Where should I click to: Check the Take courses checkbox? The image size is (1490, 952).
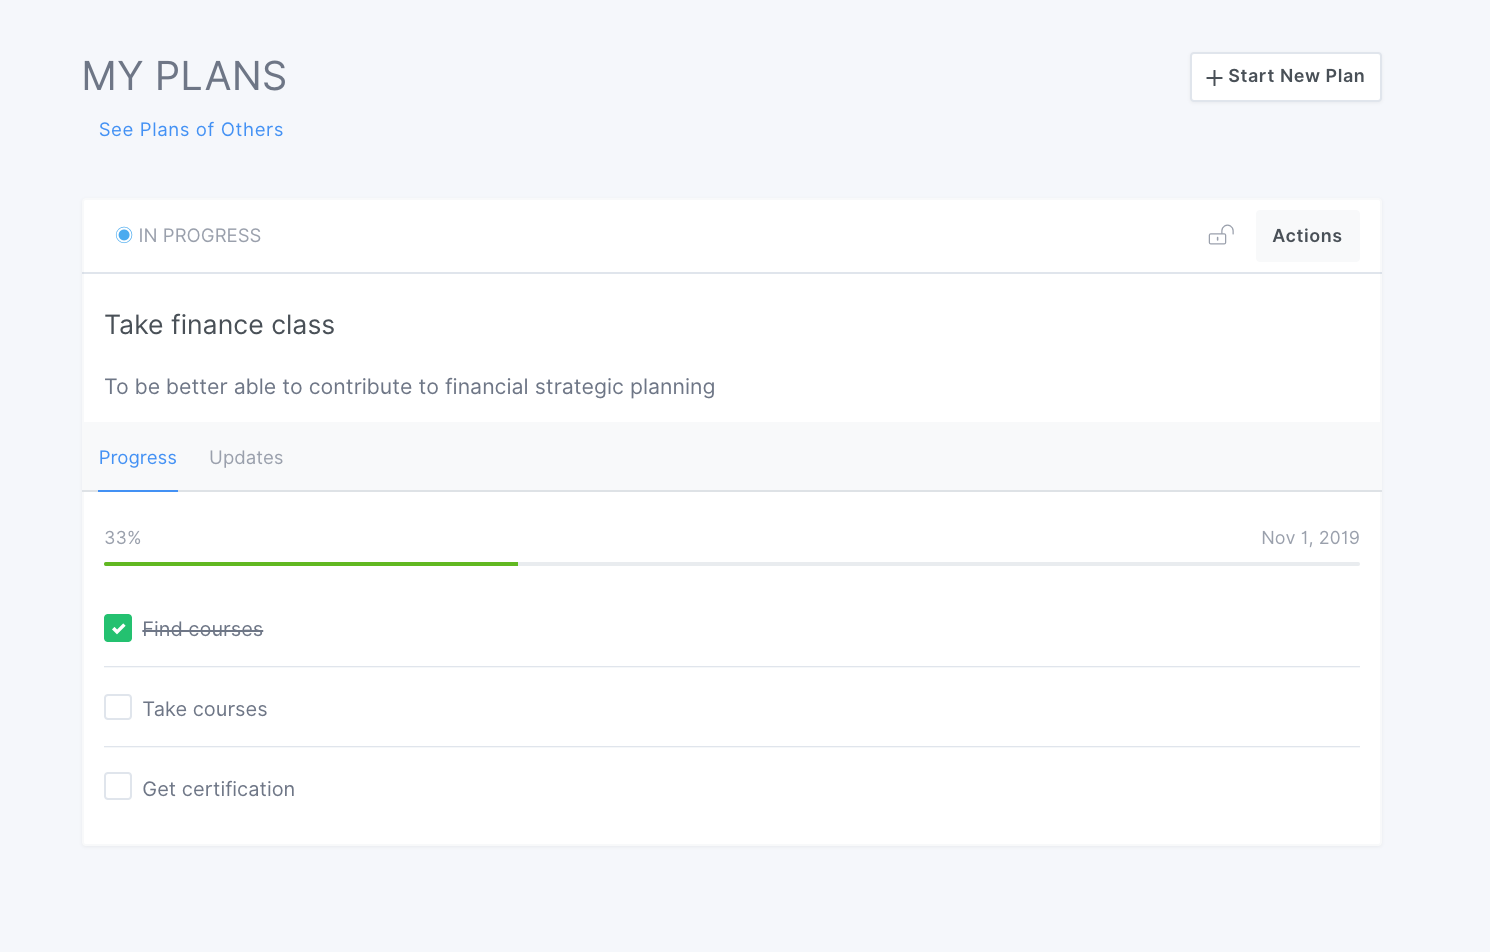tap(118, 708)
